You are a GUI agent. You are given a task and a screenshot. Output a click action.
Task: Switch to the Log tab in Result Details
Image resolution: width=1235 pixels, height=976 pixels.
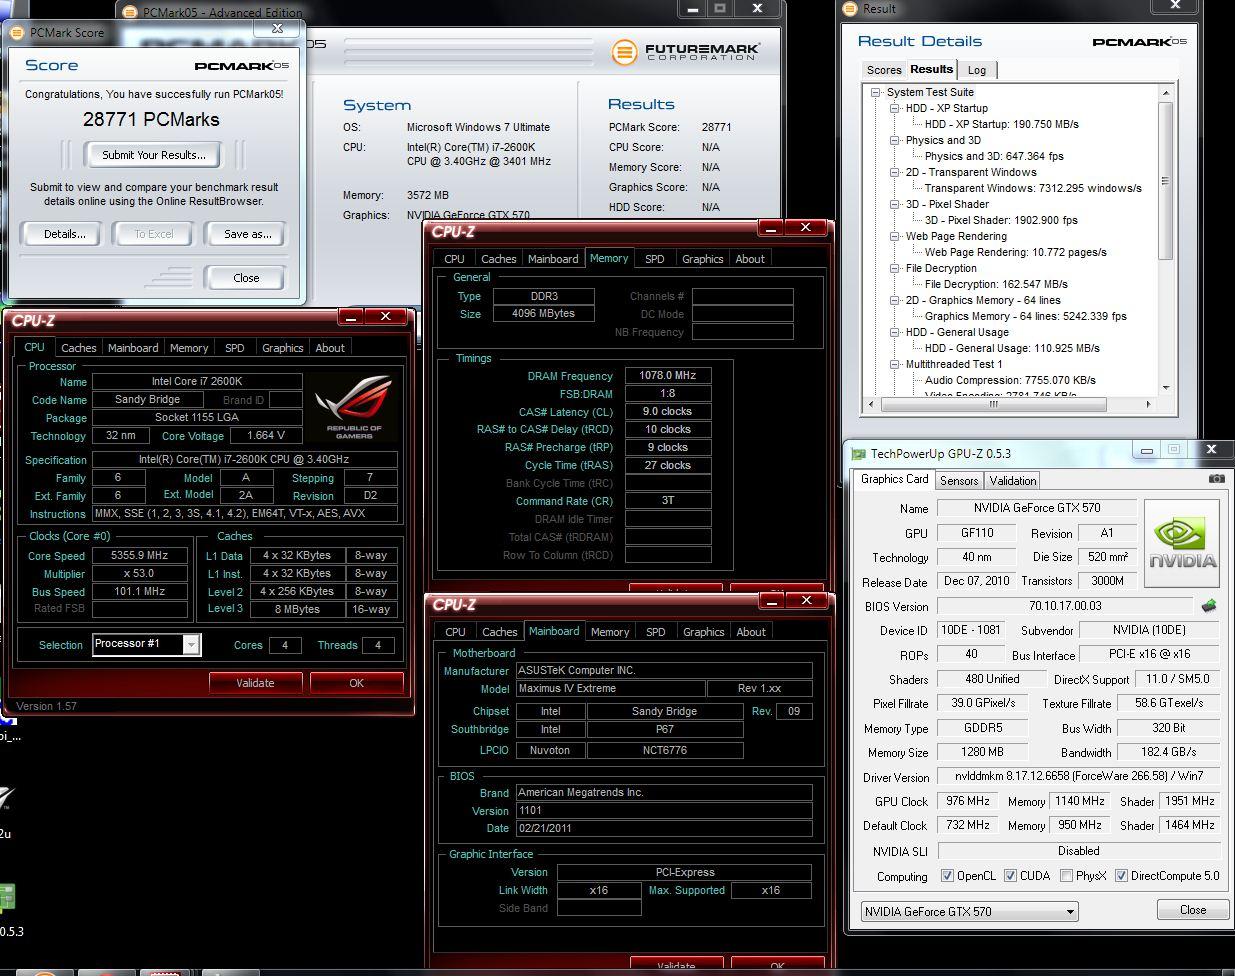(977, 70)
